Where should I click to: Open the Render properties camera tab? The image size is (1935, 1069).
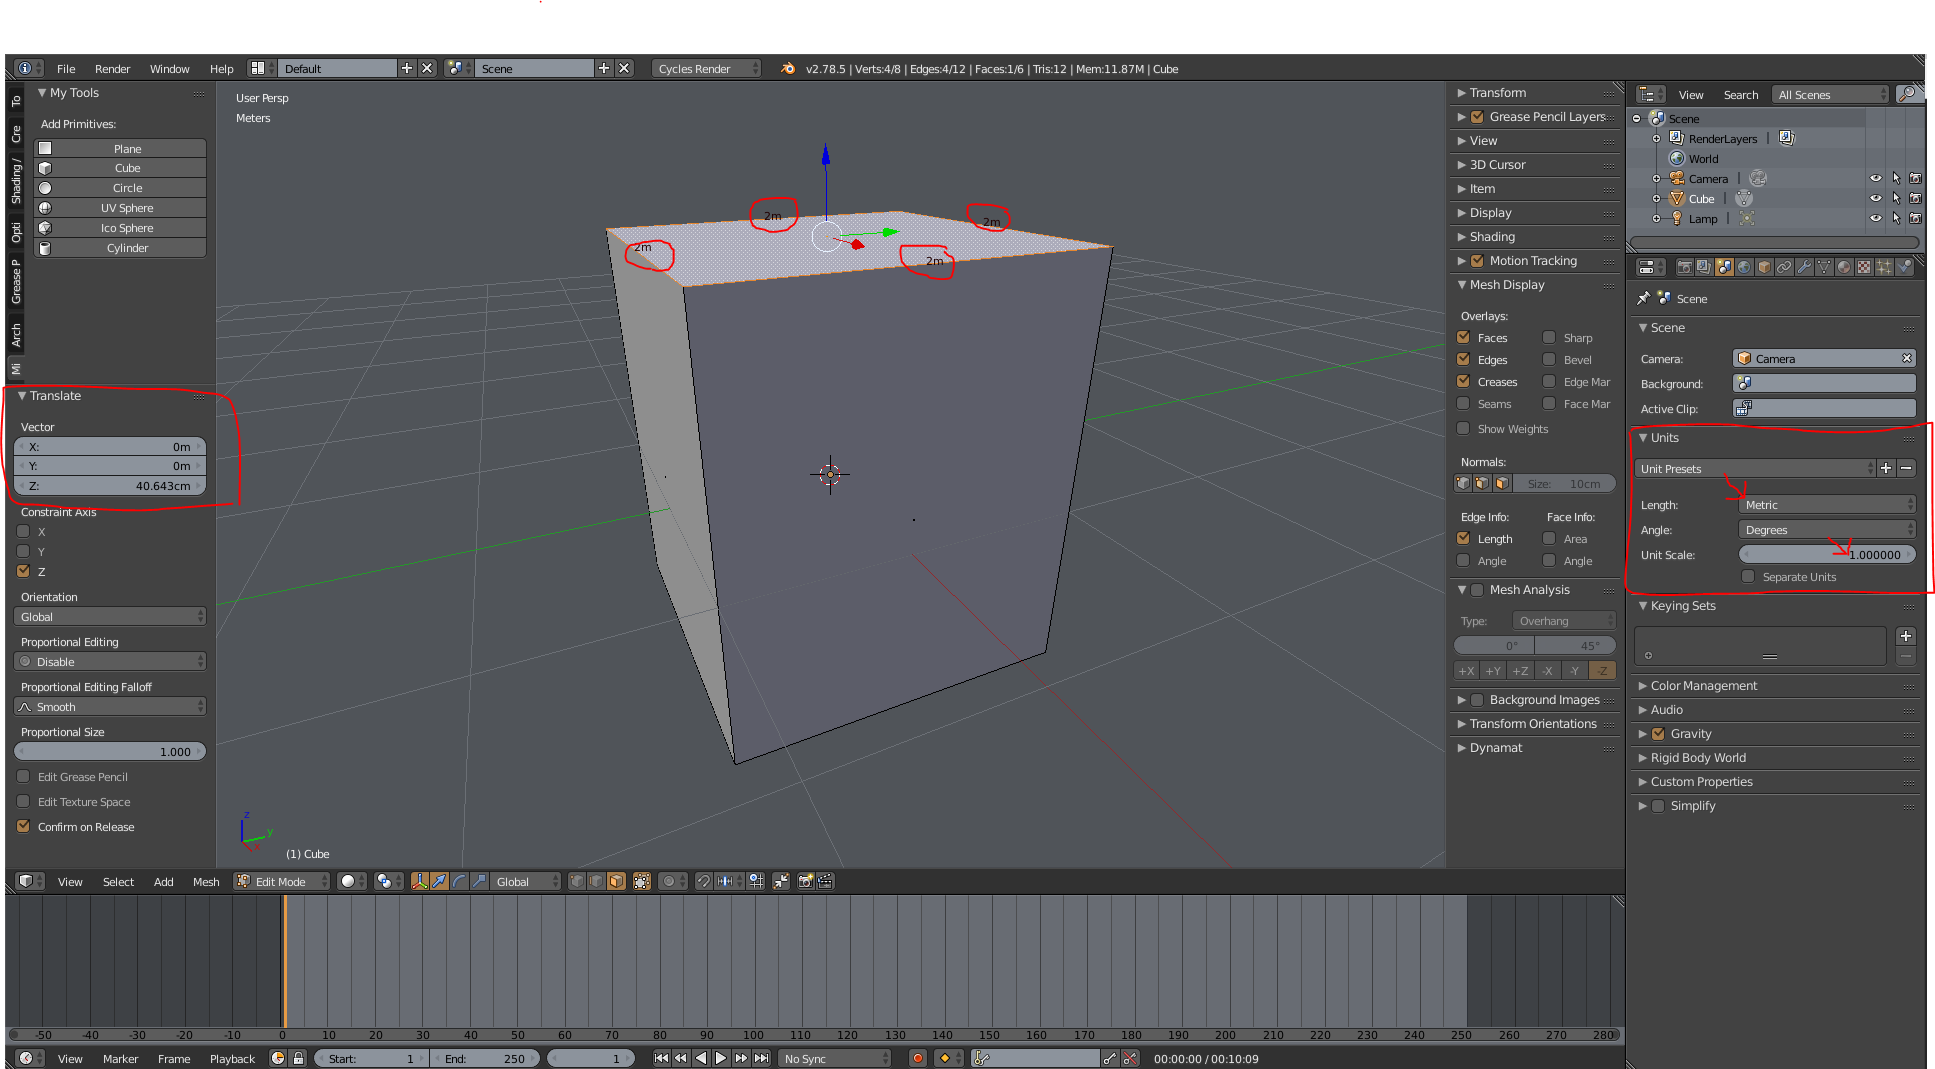pyautogui.click(x=1685, y=267)
